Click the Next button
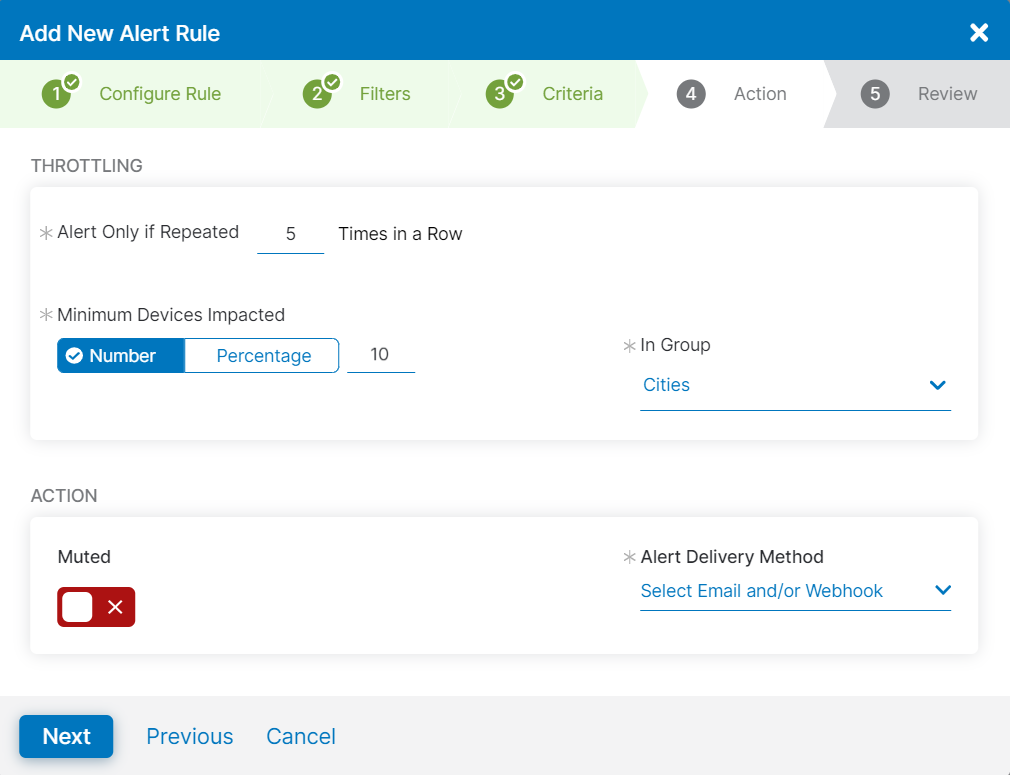 (x=66, y=736)
